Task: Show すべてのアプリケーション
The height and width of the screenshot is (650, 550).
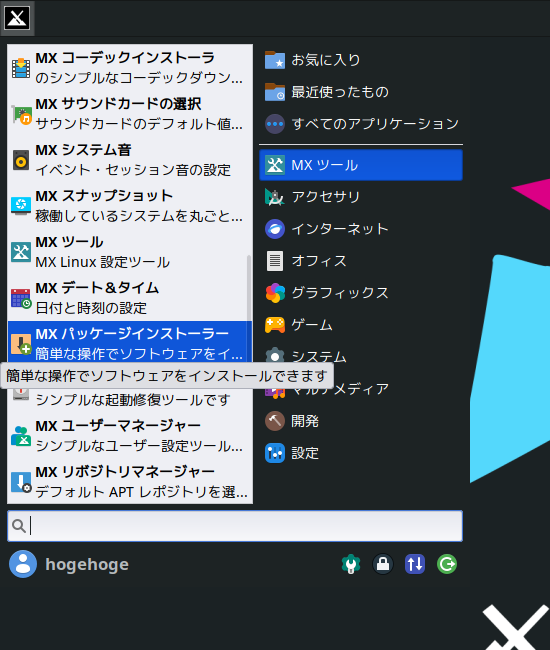Action: coord(361,124)
